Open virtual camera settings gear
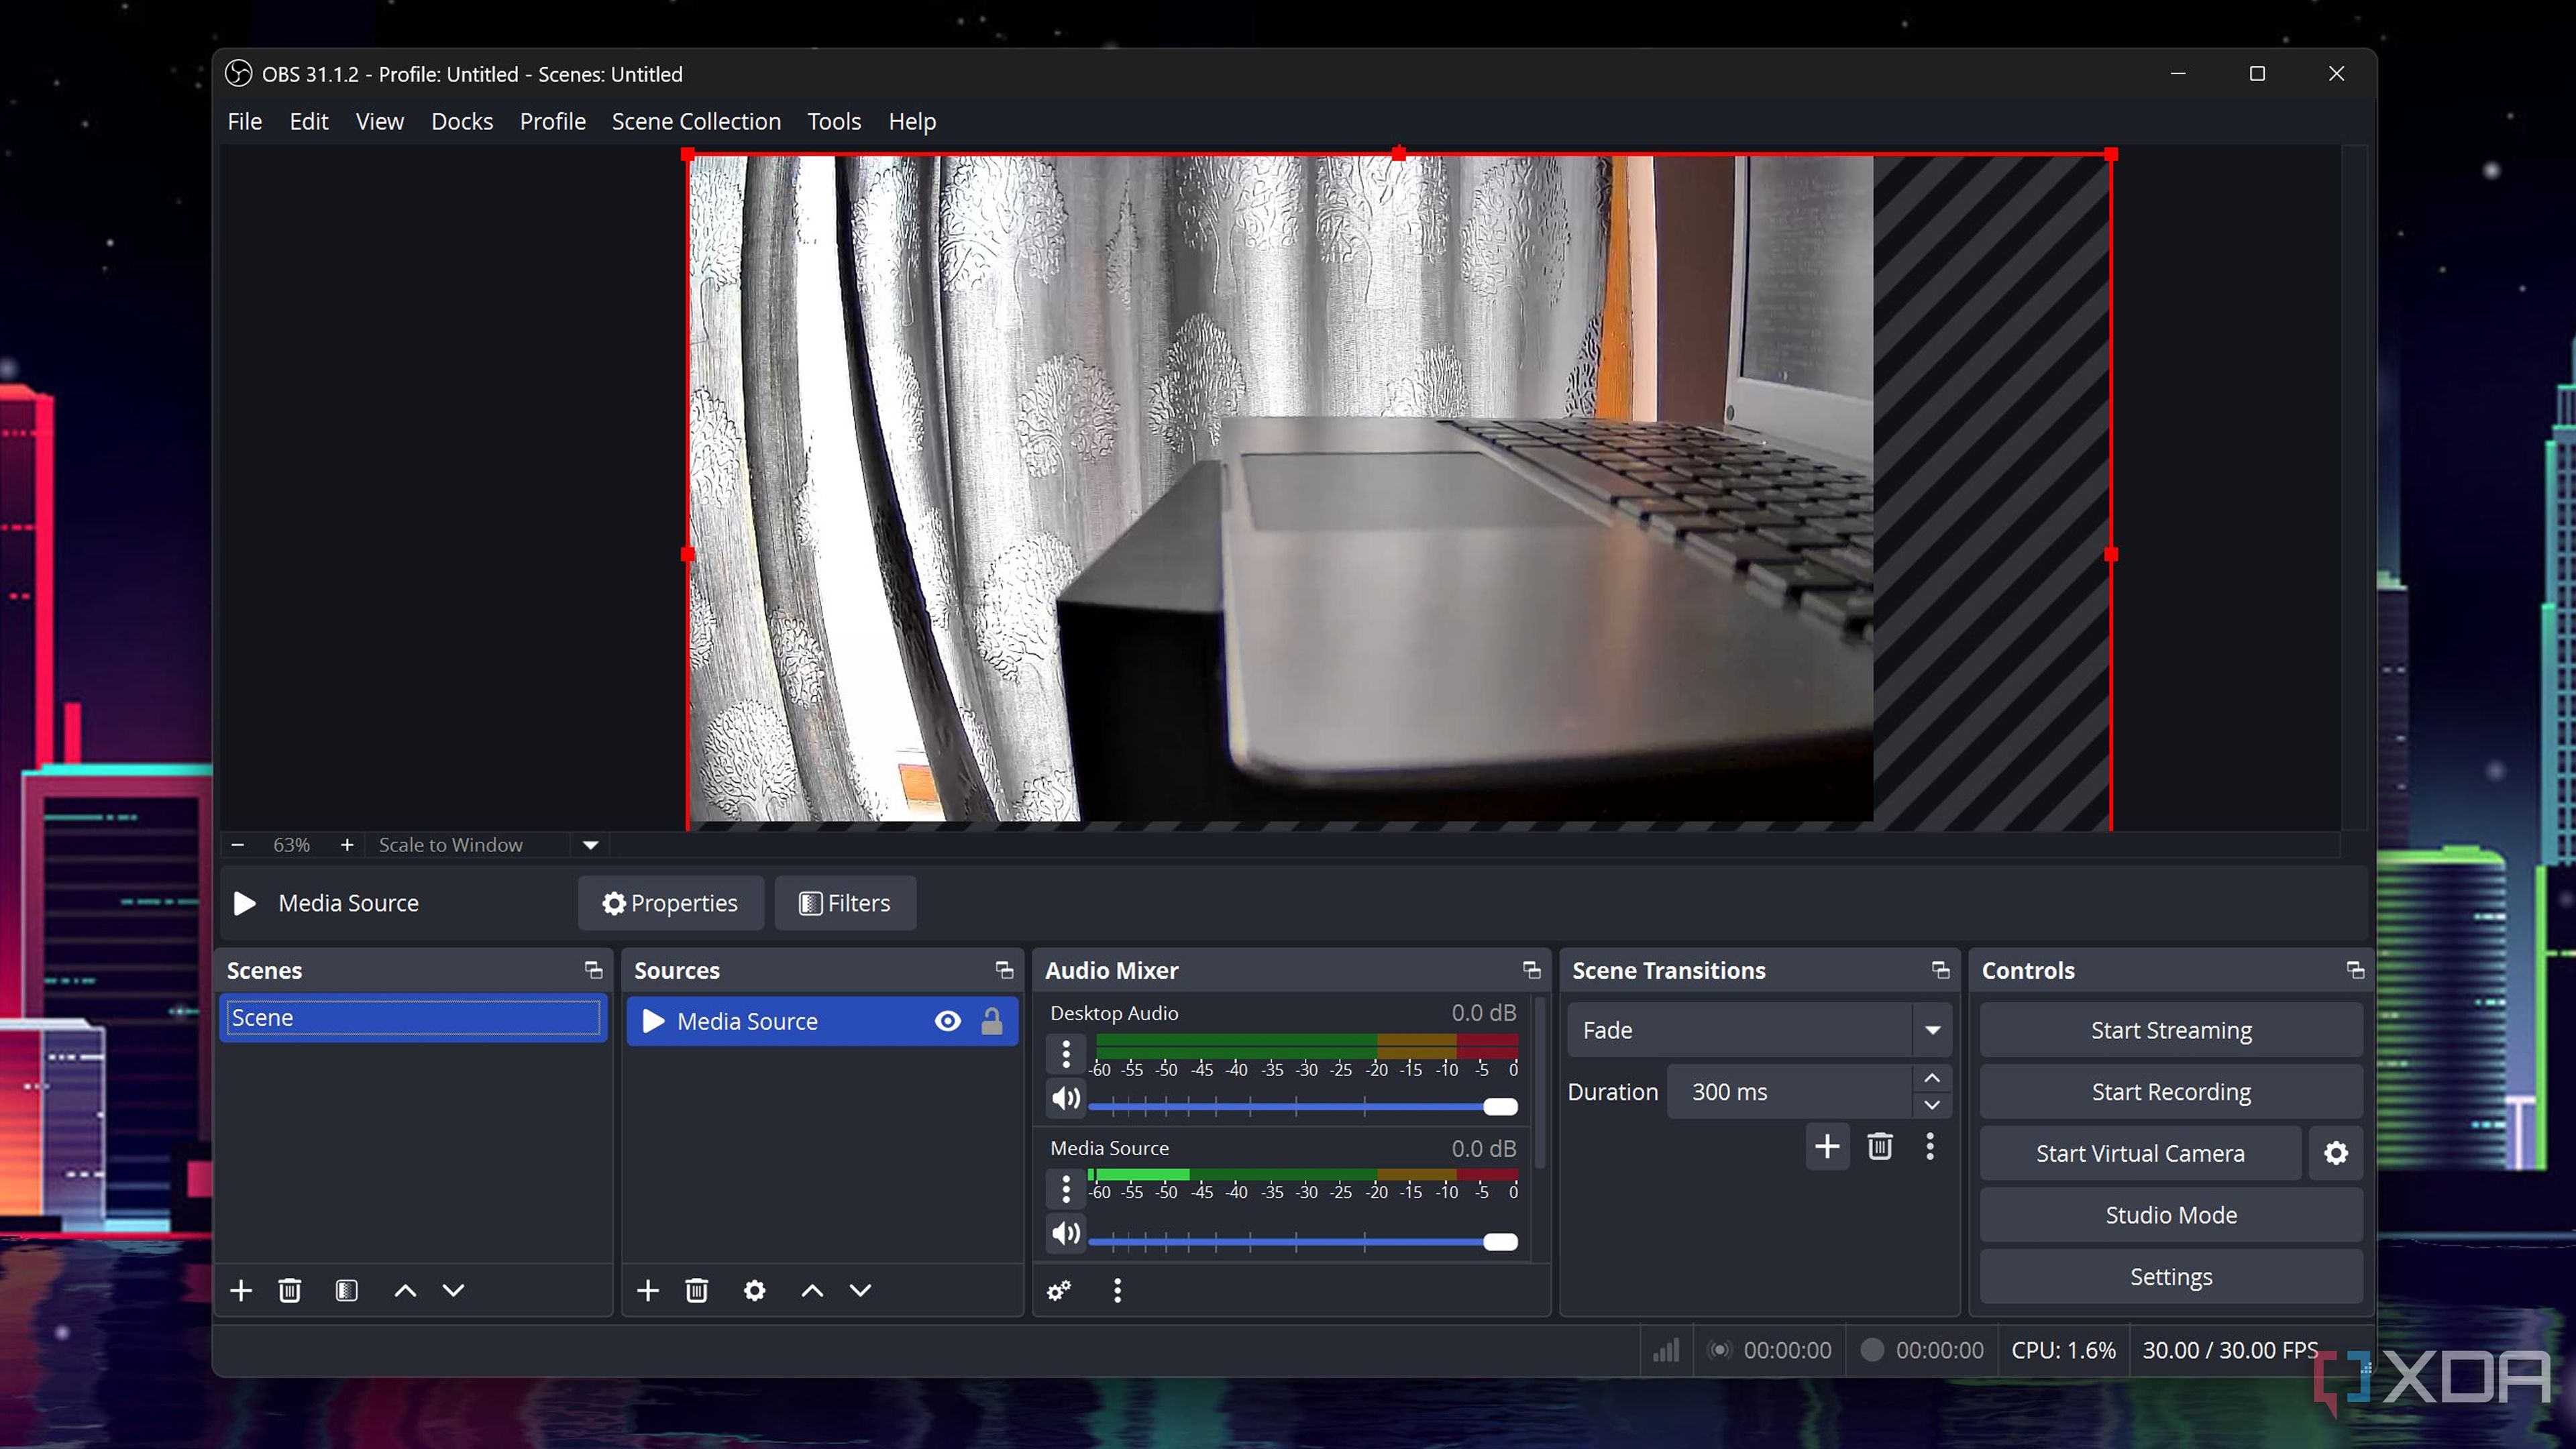The image size is (2576, 1449). tap(2335, 1153)
